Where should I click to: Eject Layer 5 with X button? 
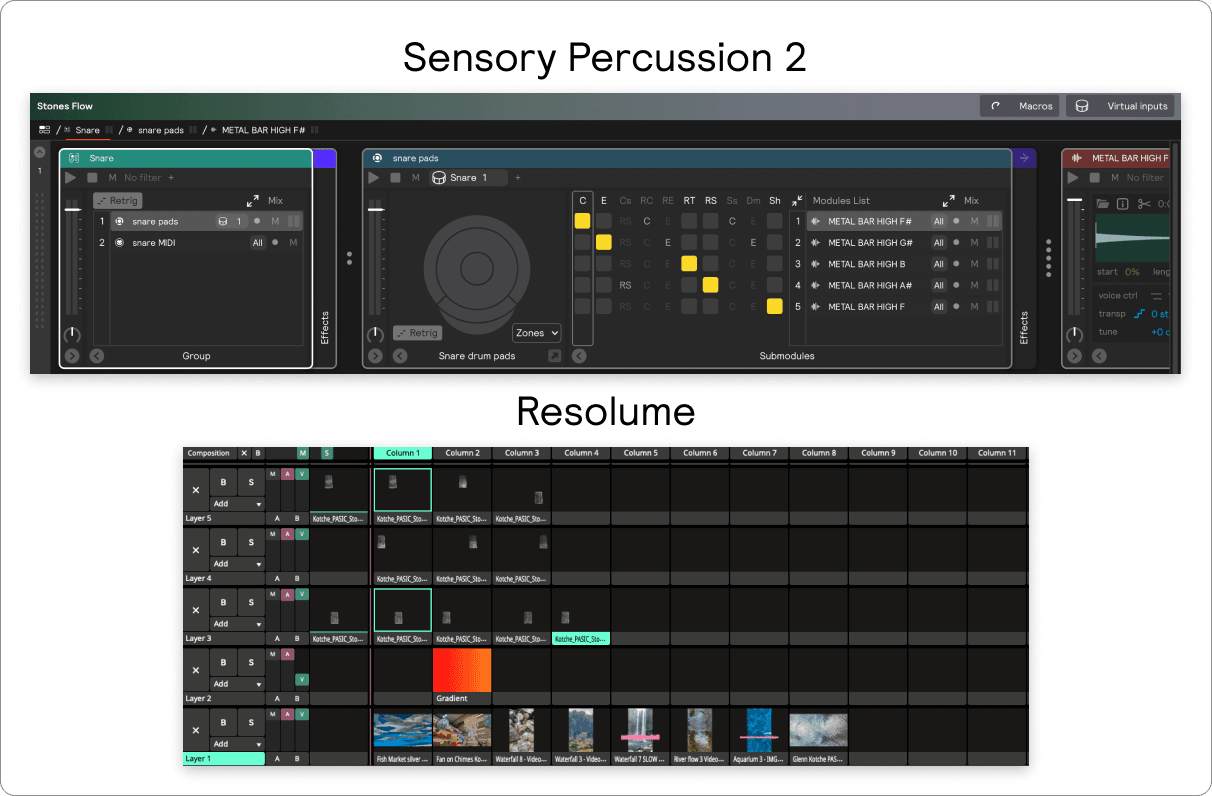(x=195, y=490)
